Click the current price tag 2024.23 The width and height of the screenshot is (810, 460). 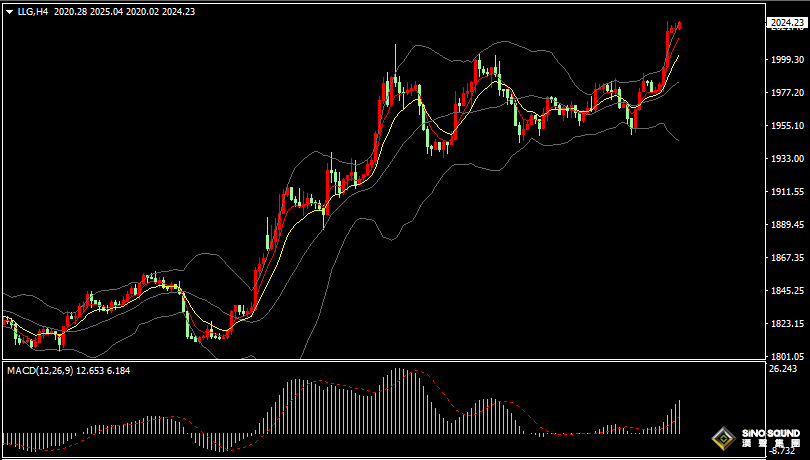(x=784, y=22)
